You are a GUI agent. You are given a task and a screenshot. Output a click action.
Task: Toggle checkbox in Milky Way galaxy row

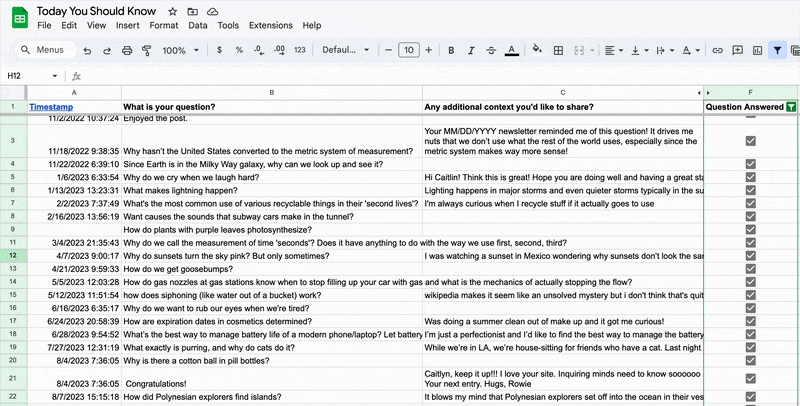(x=751, y=164)
